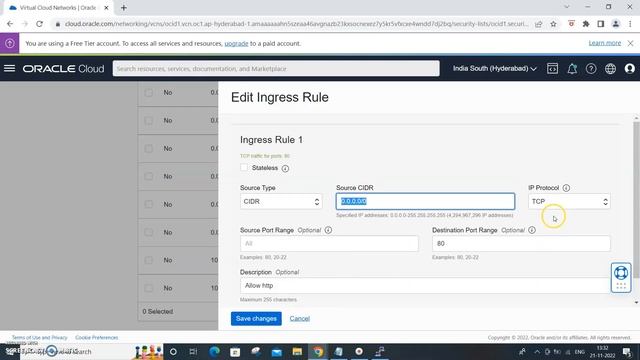This screenshot has width=640, height=360.
Task: Show the Destination Port Range info icon
Action: pyautogui.click(x=532, y=230)
